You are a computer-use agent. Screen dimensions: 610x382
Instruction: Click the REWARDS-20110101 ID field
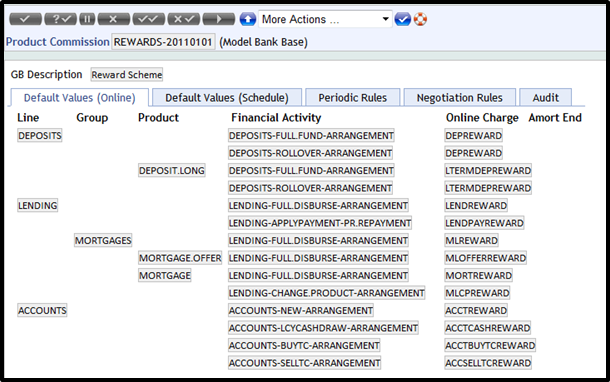pos(163,42)
